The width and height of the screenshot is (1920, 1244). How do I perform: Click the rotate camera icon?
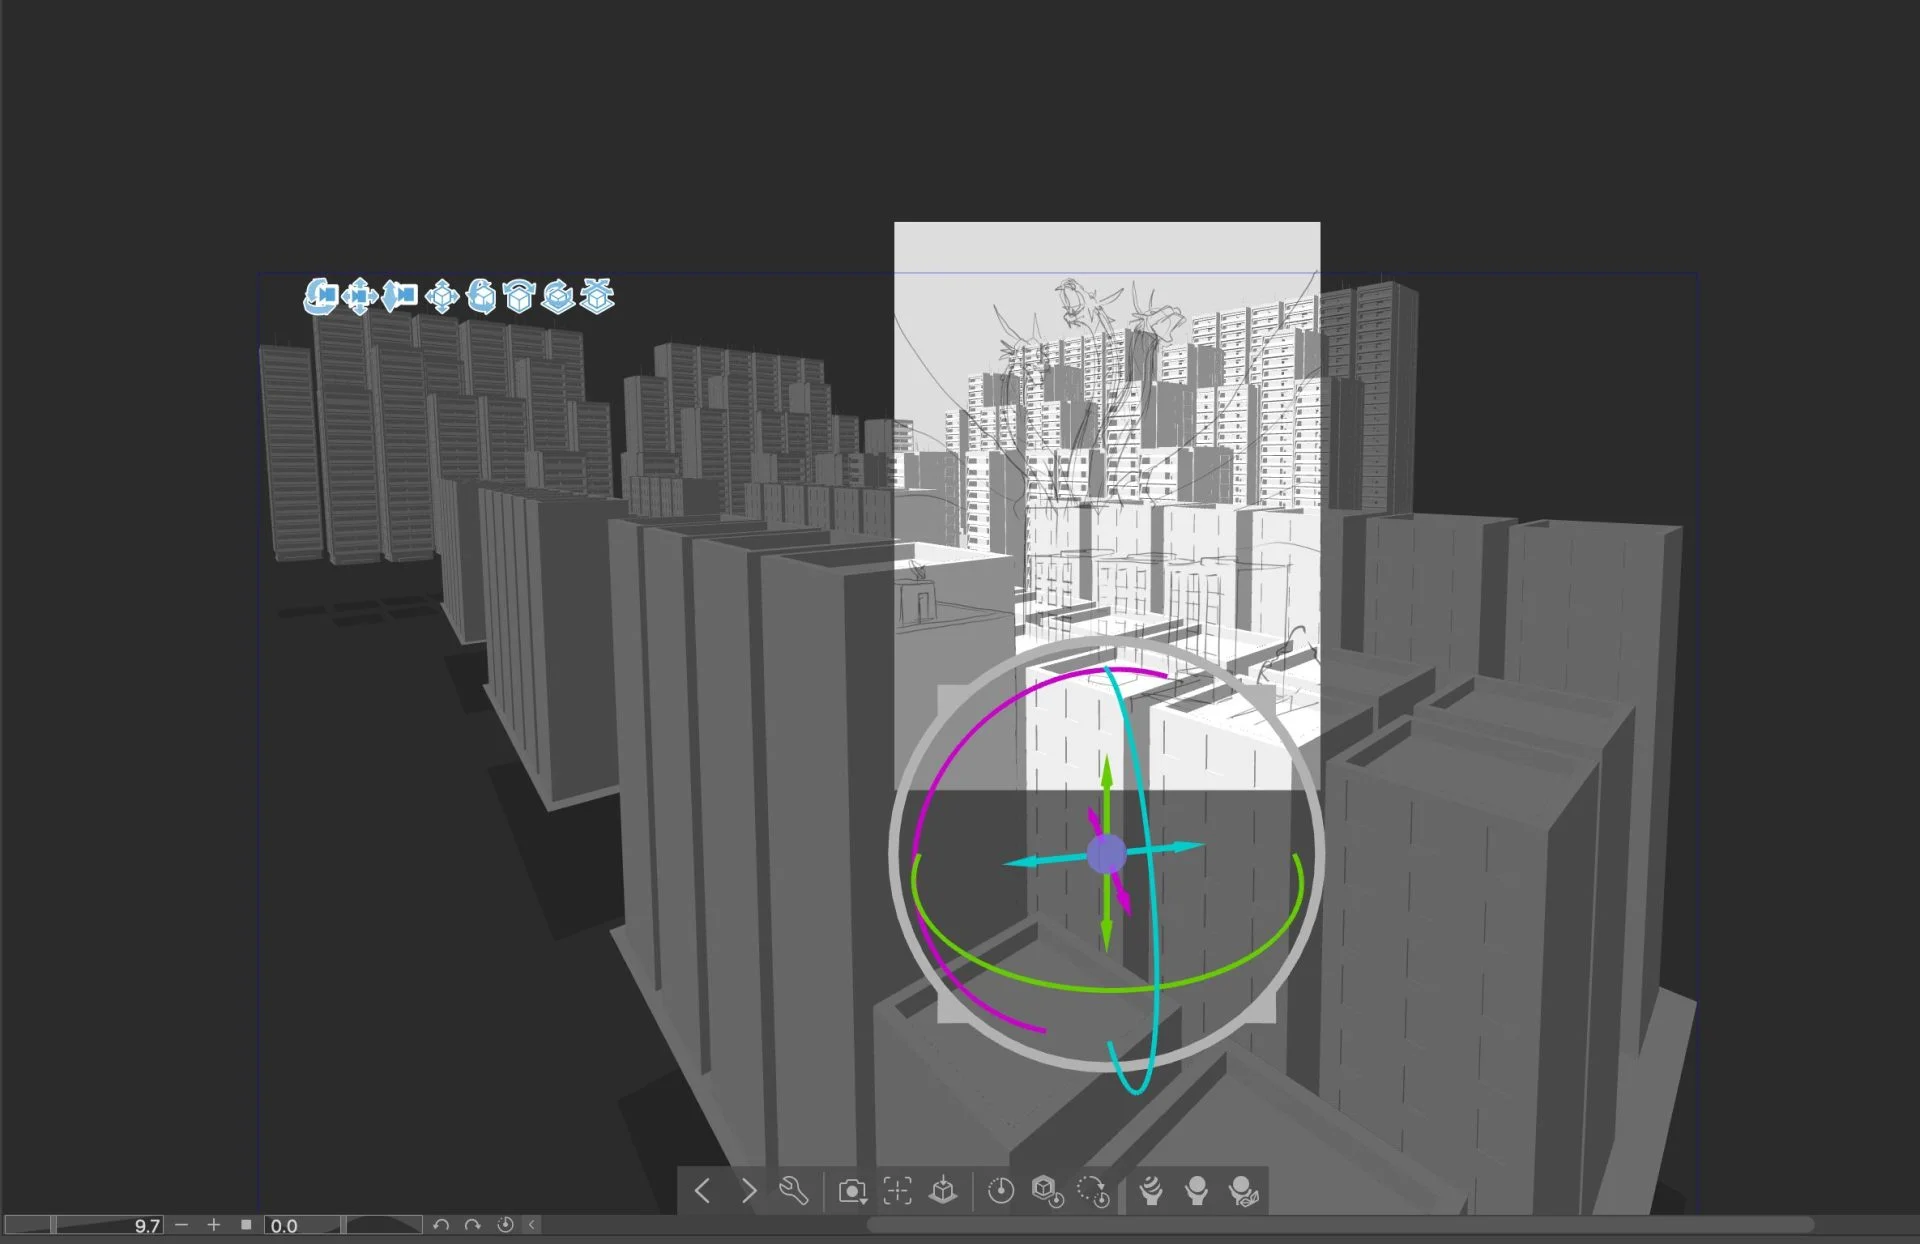[320, 296]
